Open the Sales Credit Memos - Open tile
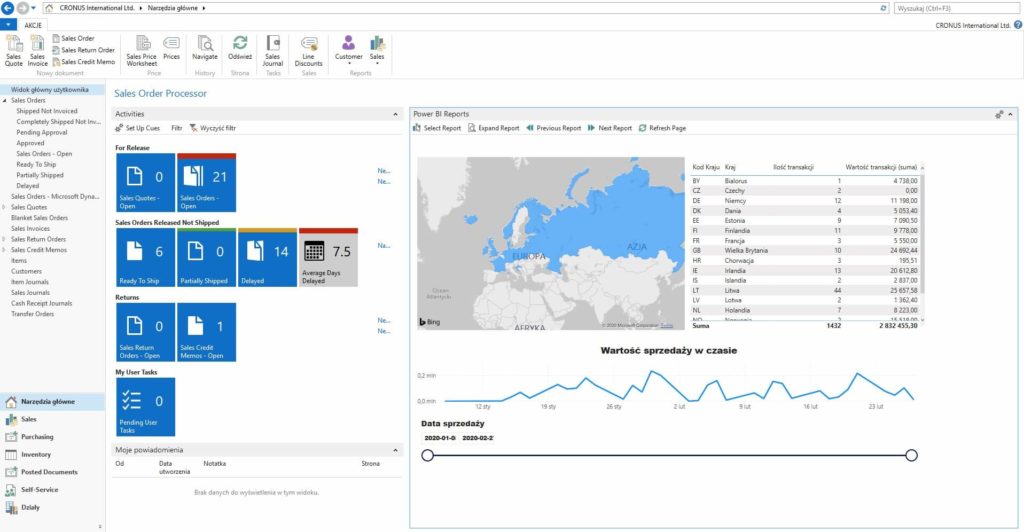Screen dimensions: 1024x532 (x=206, y=332)
